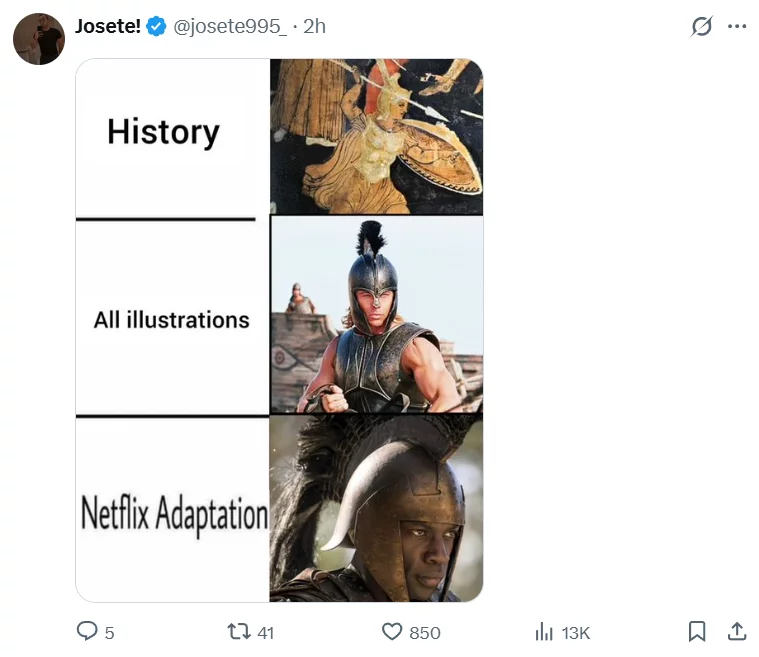This screenshot has width=759, height=657.
Task: Open Josete's profile picture avatar
Action: coord(39,39)
